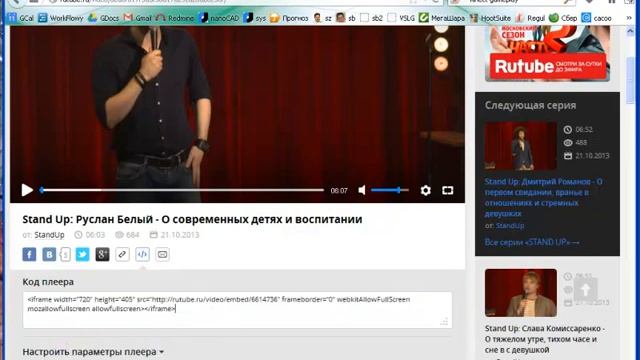This screenshot has height=360, width=640.
Task: Open the Сбер bookmark
Action: 563,18
